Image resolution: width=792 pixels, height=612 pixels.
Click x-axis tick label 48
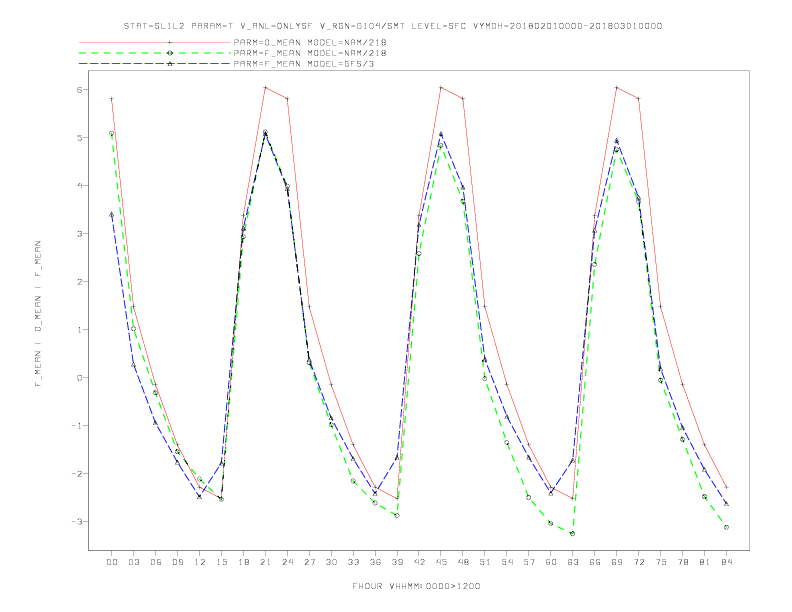[x=463, y=562]
